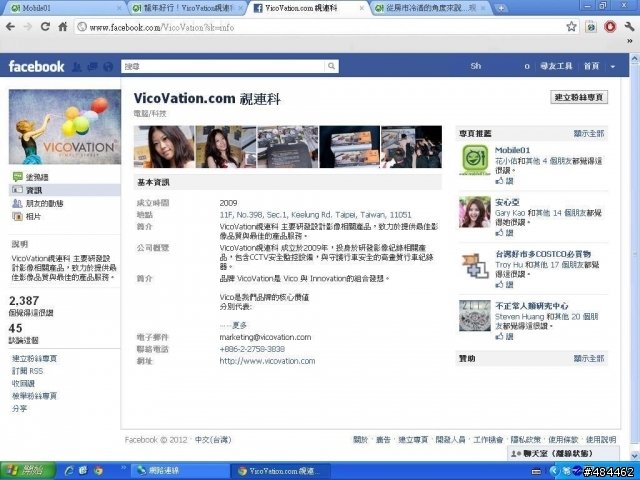640x480 pixels.
Task: Open the Keelung Rd. address link
Action: point(315,215)
